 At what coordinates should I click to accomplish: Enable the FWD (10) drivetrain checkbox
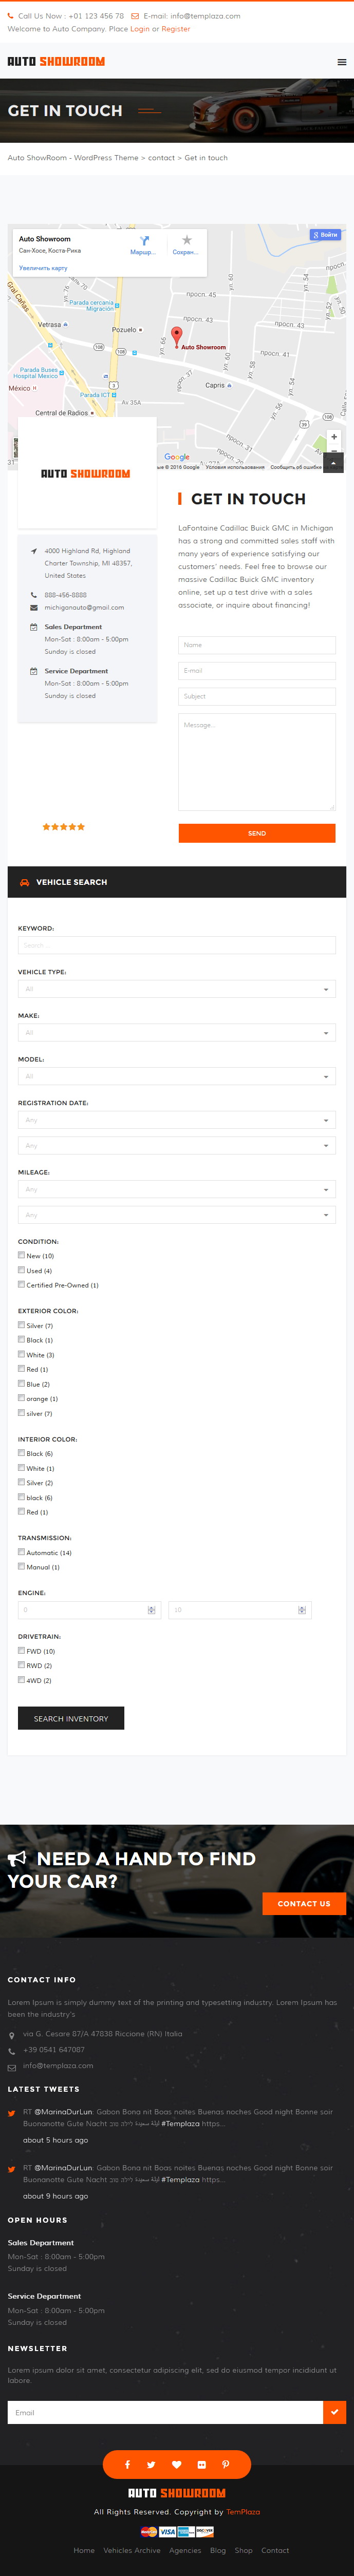[21, 1650]
